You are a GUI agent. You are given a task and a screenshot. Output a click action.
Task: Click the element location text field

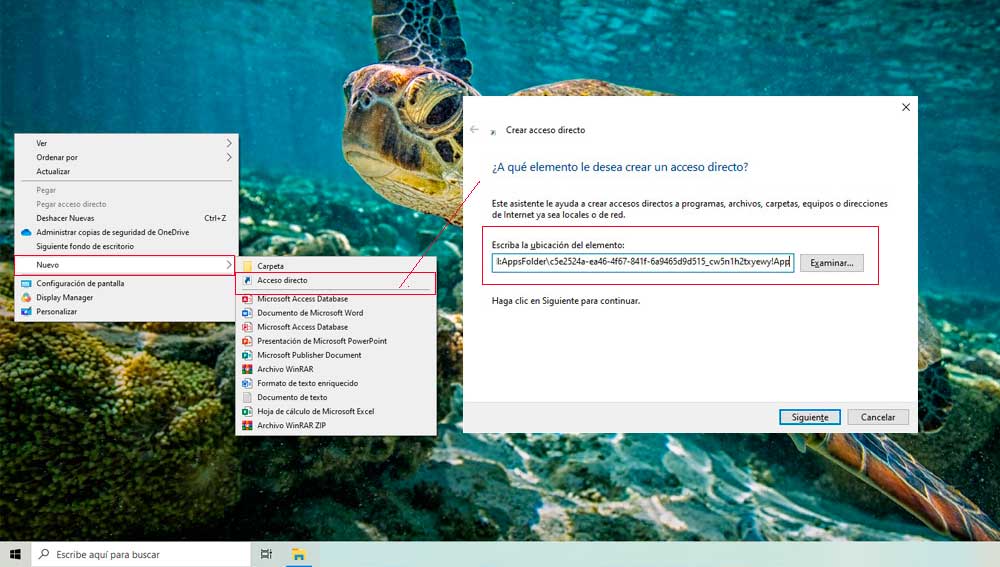pyautogui.click(x=643, y=262)
